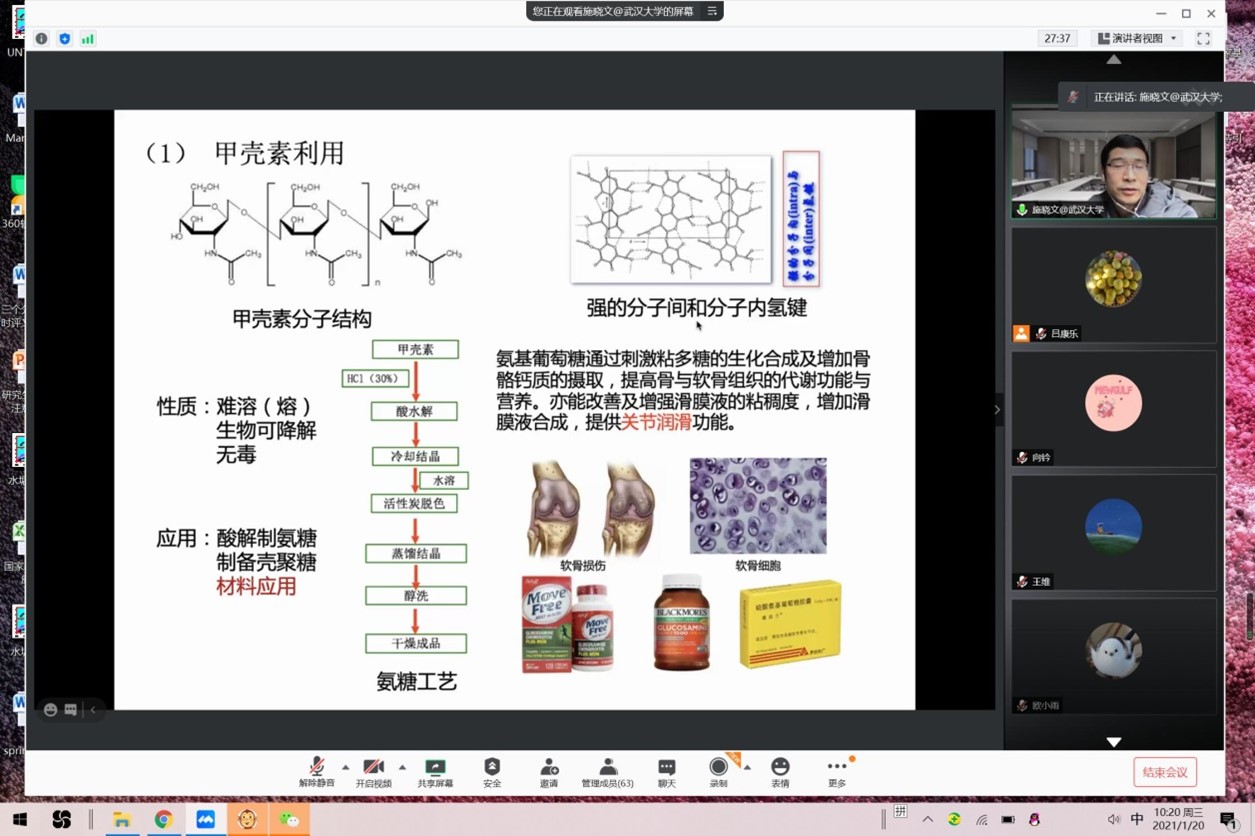Start screen sharing via 共享屏幕
The image size is (1255, 836).
click(435, 772)
